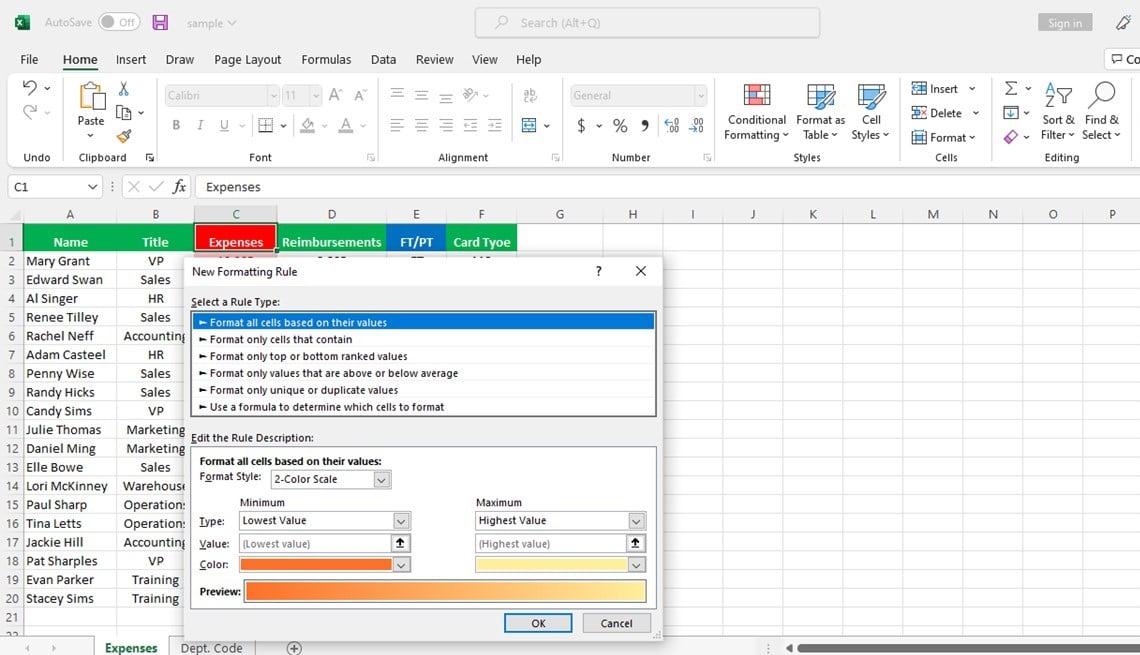Click the Save icon in title bar
This screenshot has width=1140, height=655.
pyautogui.click(x=160, y=23)
